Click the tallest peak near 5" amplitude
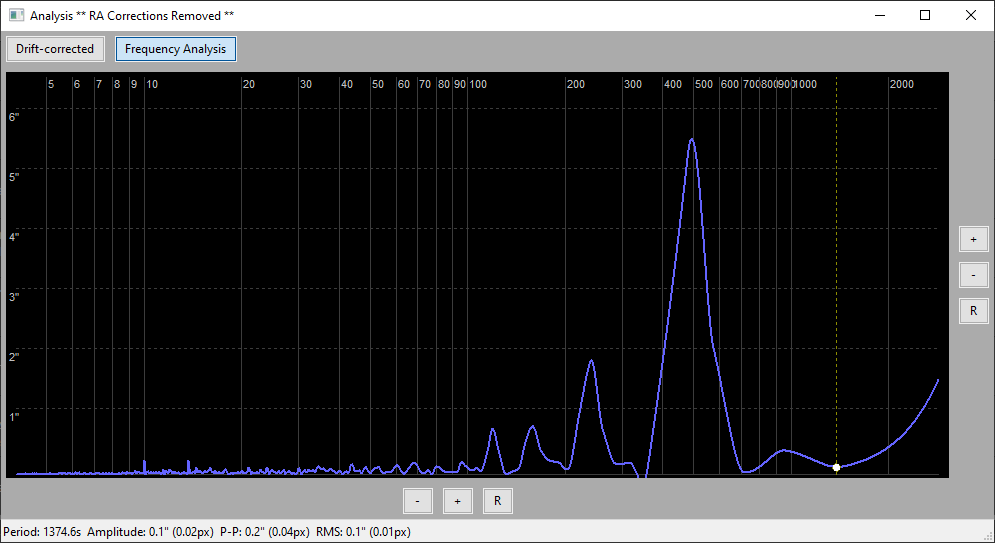This screenshot has height=543, width=995. click(x=691, y=140)
